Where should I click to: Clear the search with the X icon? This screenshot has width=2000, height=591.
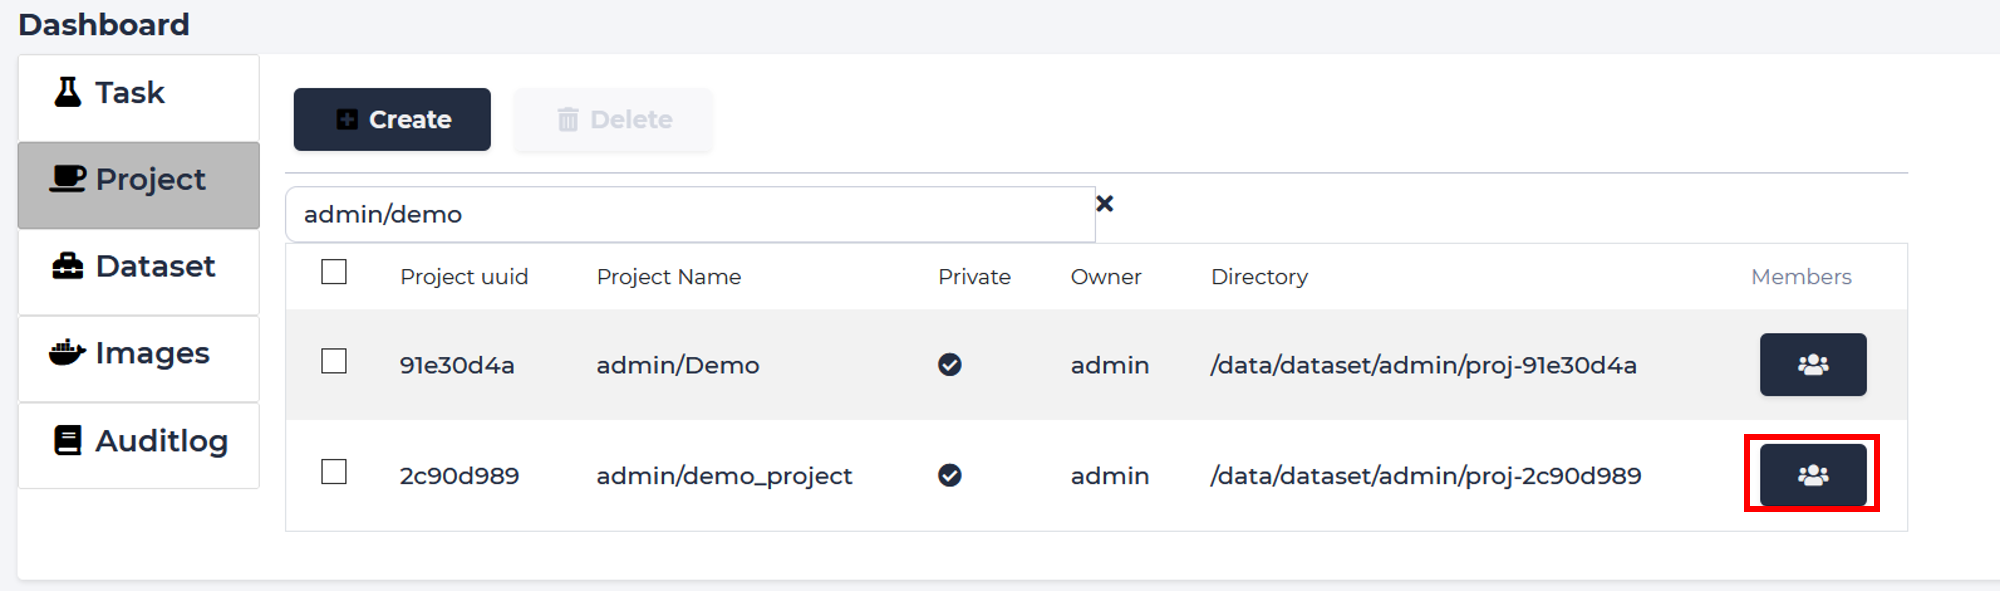coord(1105,204)
